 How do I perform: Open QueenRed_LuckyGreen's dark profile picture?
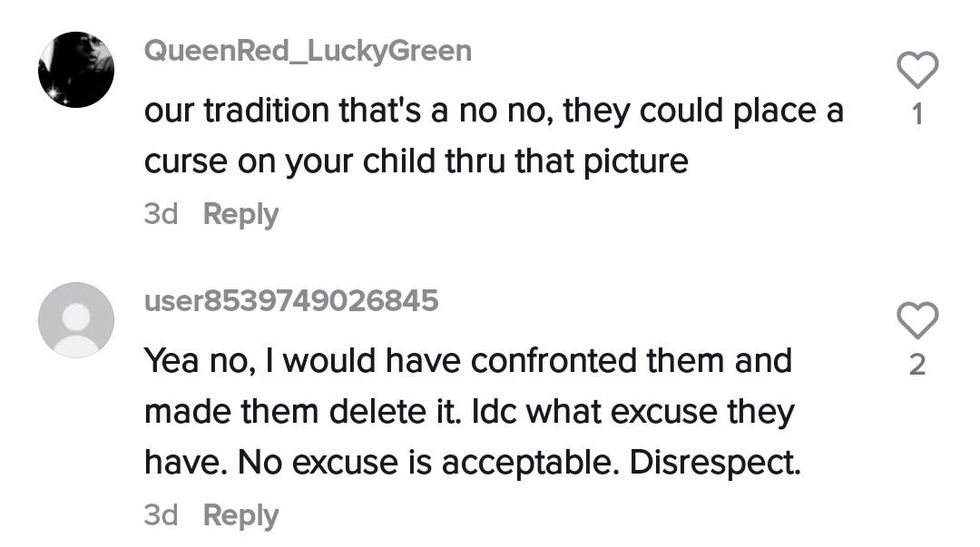76,69
